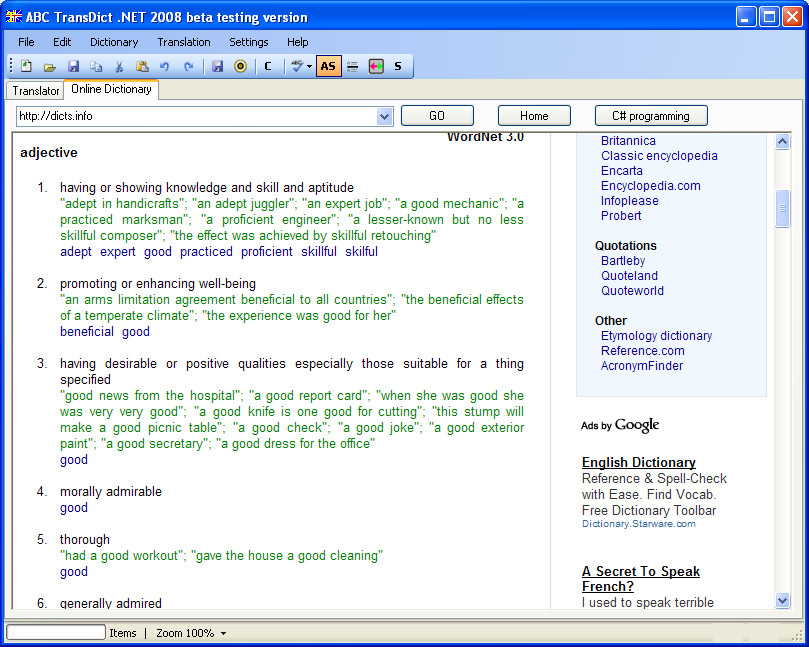Screen dimensions: 809x647
Task: Click the synonym link 'skilful'
Action: tap(361, 252)
